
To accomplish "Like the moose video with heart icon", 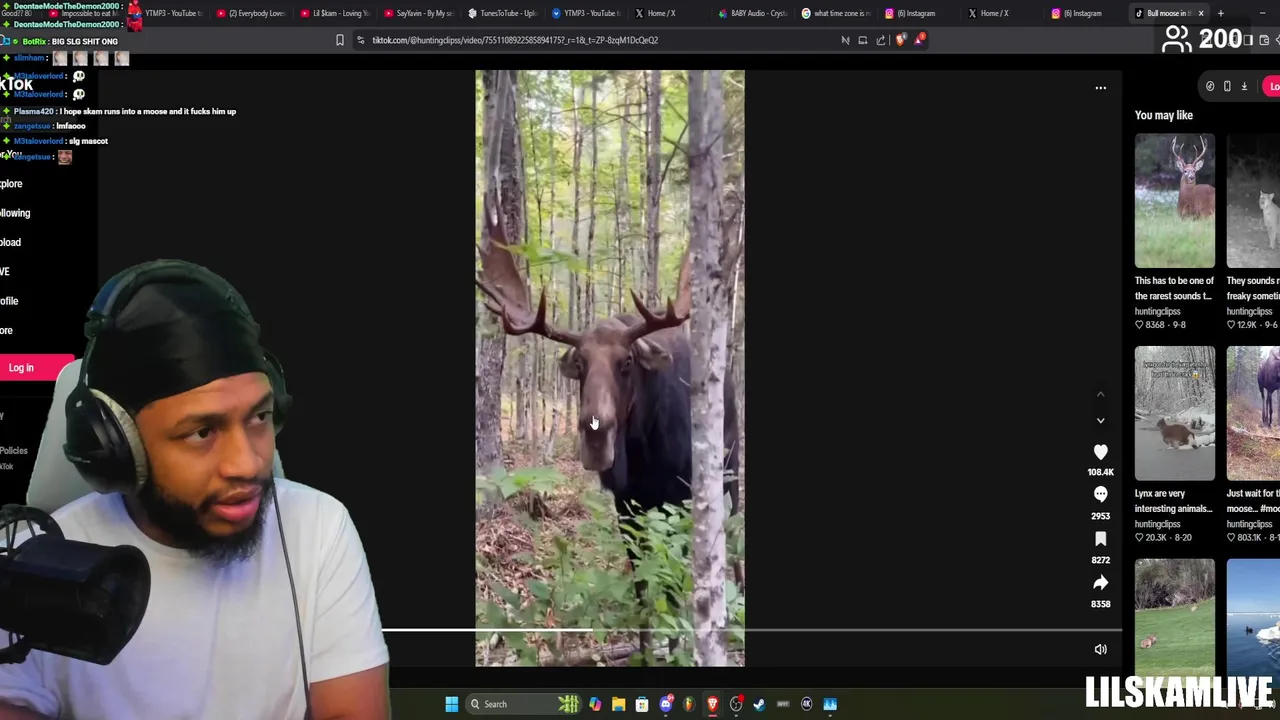I will 1100,452.
